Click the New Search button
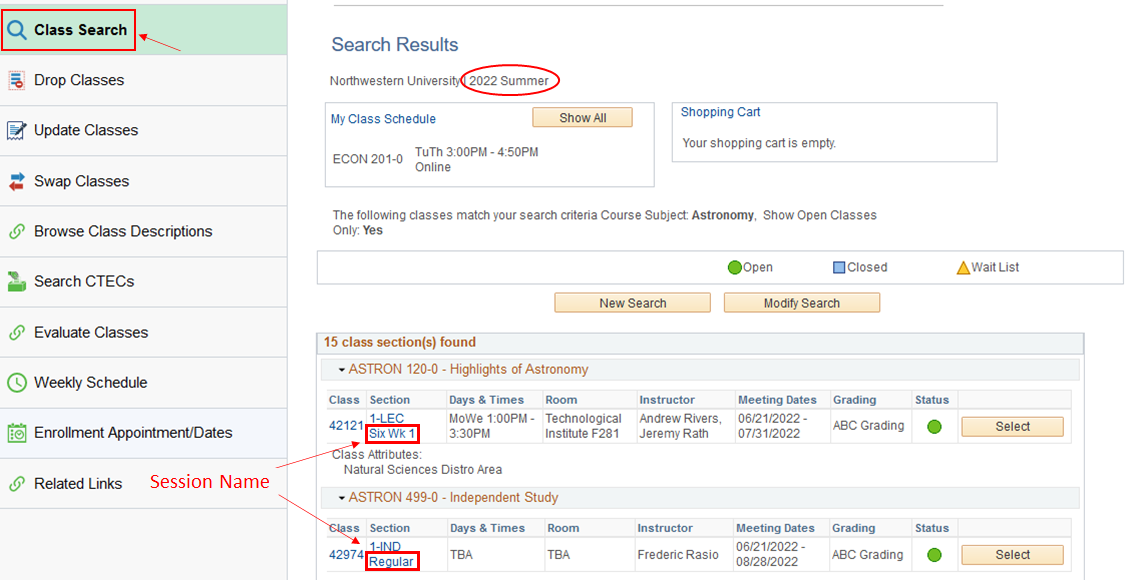Image resolution: width=1135 pixels, height=580 pixels. point(633,303)
